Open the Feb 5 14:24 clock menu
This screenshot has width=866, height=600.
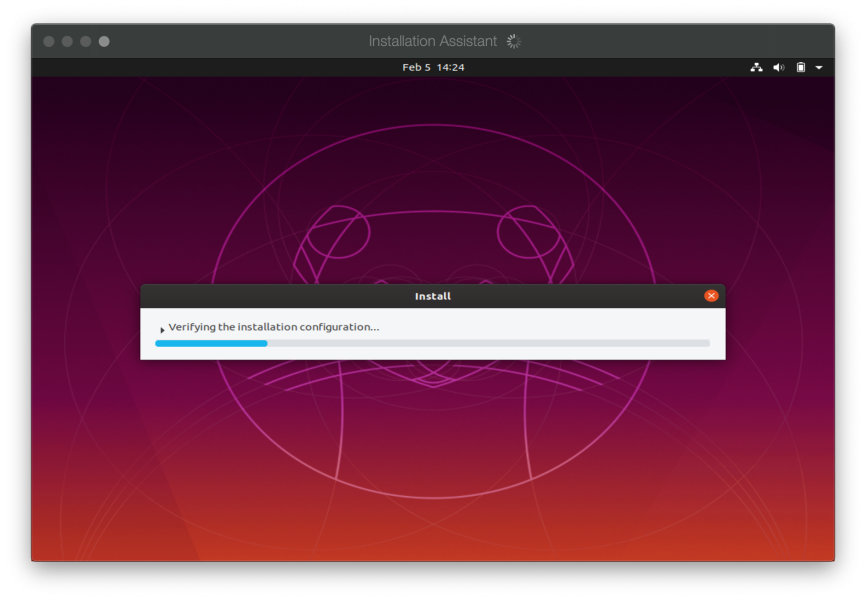click(x=433, y=67)
